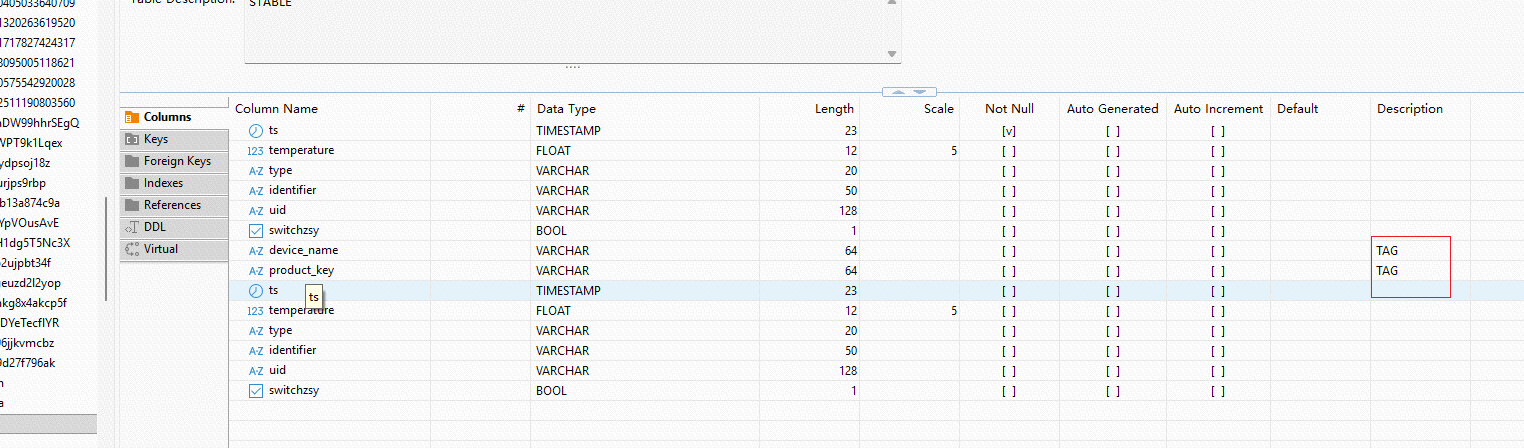Viewport: 1524px width, 448px height.
Task: Click the Foreign Keys folder icon
Action: (x=132, y=161)
